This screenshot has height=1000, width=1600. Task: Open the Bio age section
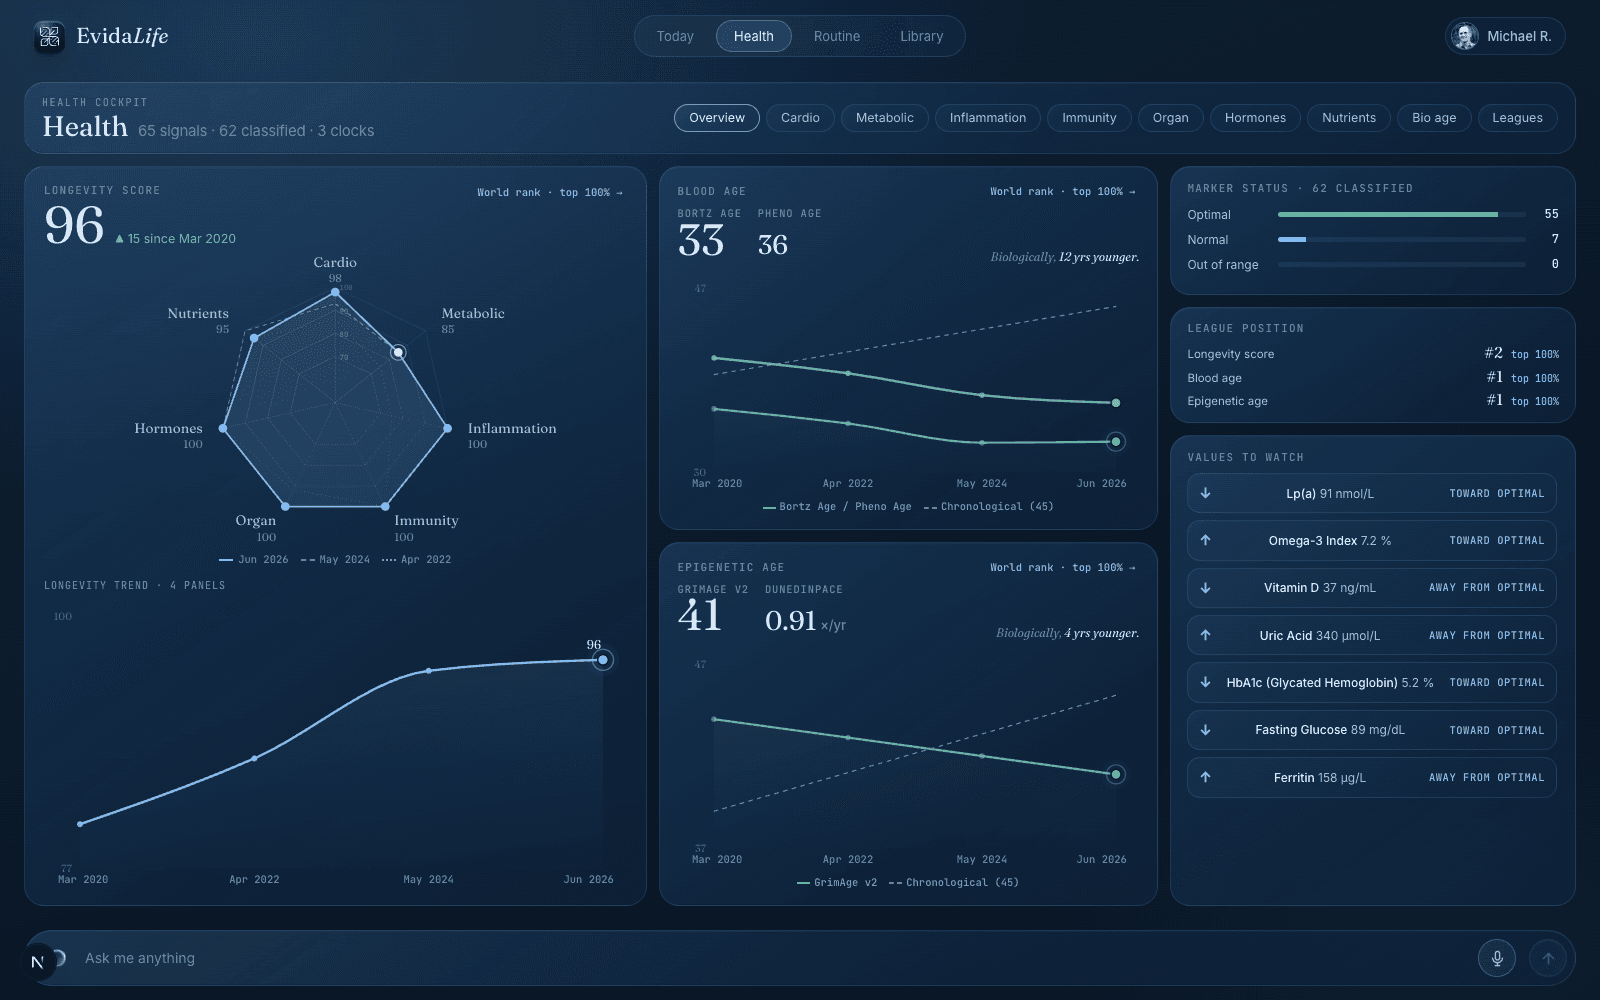1434,118
